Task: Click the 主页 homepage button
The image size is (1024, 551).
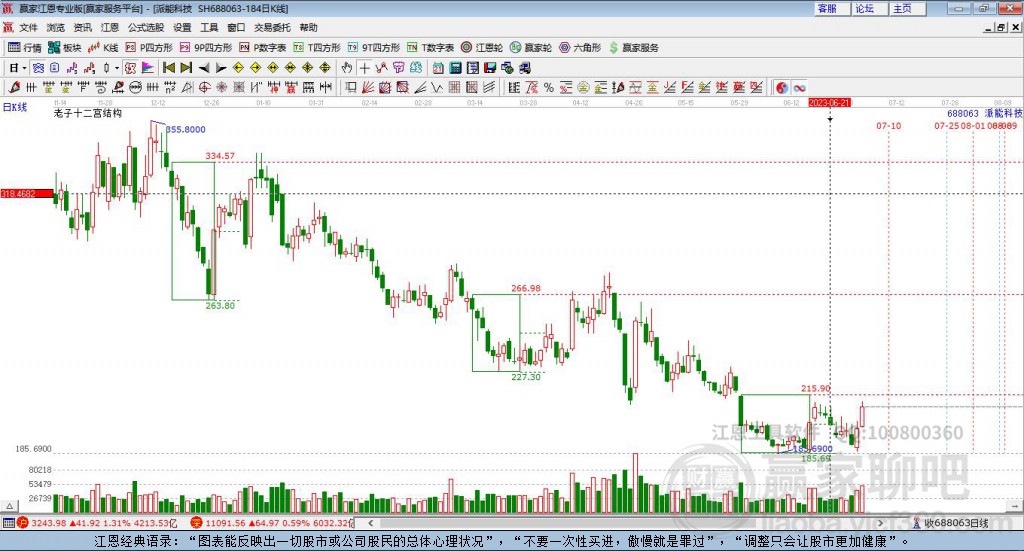Action: click(x=908, y=8)
